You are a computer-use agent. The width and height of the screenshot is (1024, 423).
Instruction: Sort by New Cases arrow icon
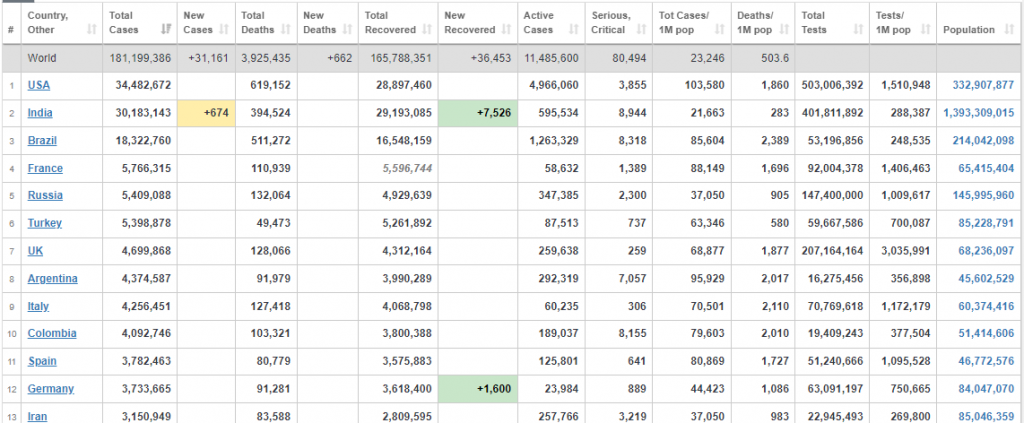pos(224,29)
